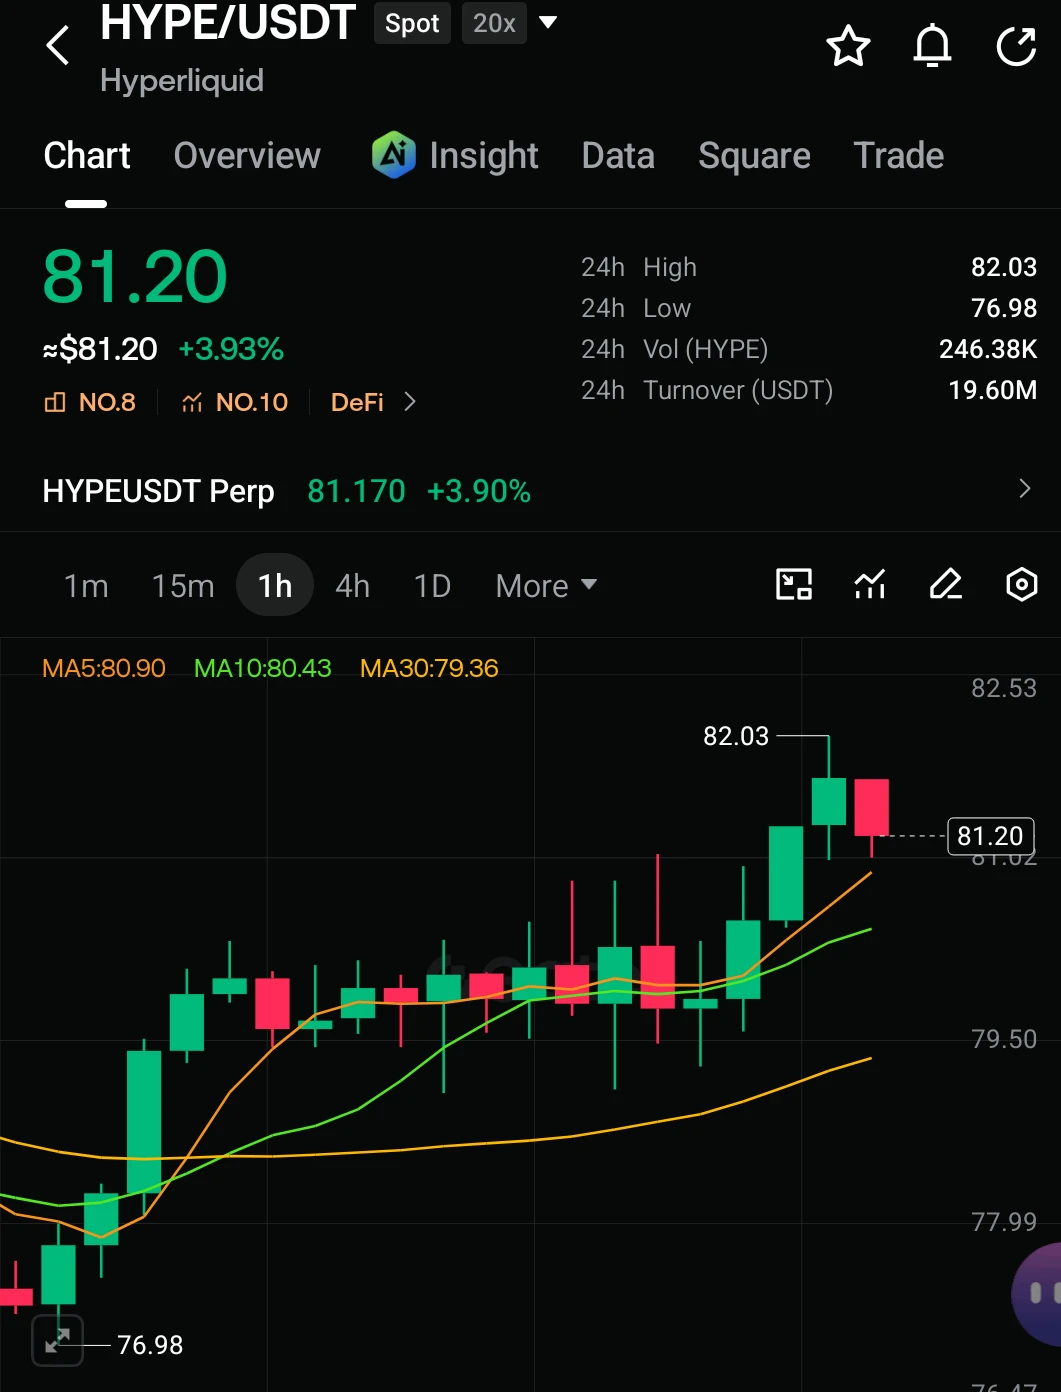Image resolution: width=1061 pixels, height=1392 pixels.
Task: Tap the 76.98 low marker on chart
Action: [150, 1345]
